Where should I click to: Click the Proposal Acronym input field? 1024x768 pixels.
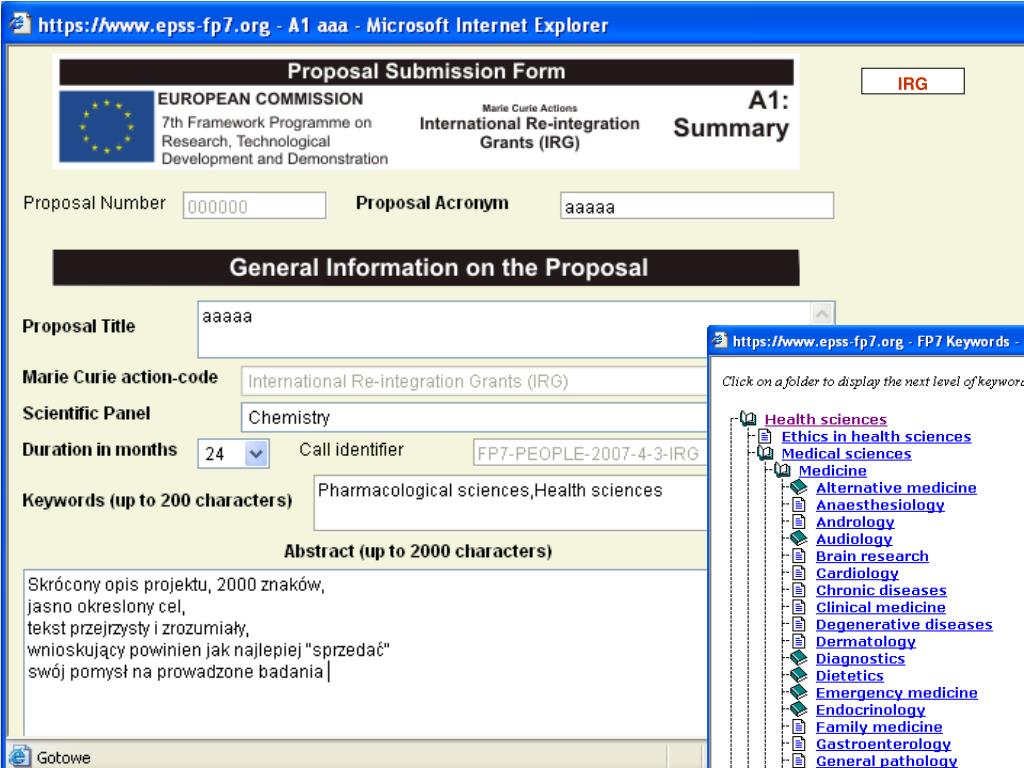(697, 206)
